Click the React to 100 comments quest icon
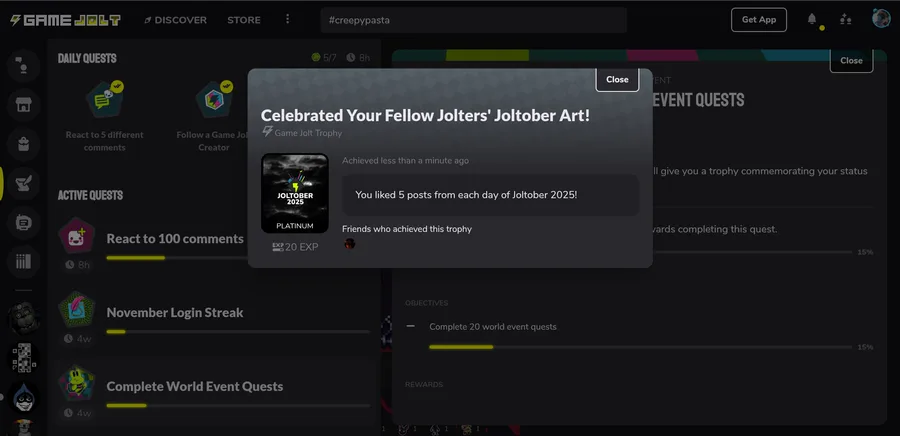The height and width of the screenshot is (436, 900). coord(77,236)
